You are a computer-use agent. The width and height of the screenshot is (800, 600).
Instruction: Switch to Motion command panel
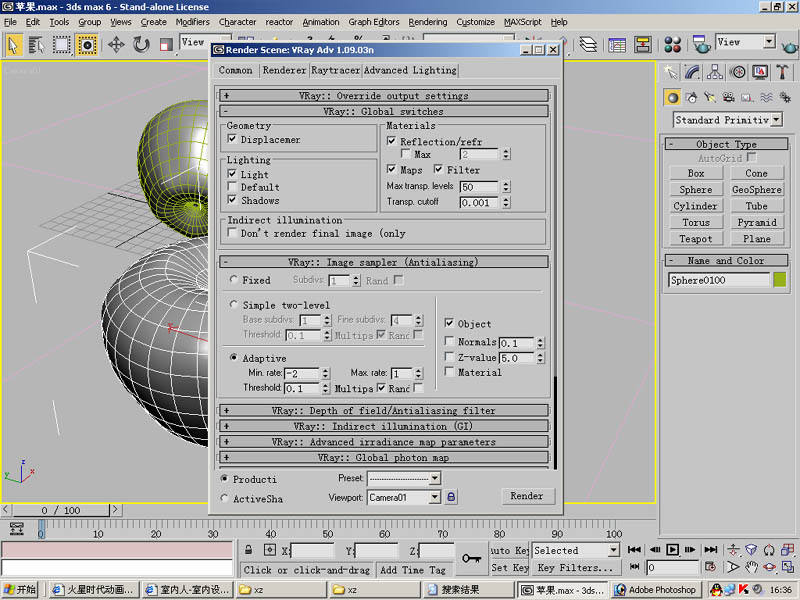point(737,72)
